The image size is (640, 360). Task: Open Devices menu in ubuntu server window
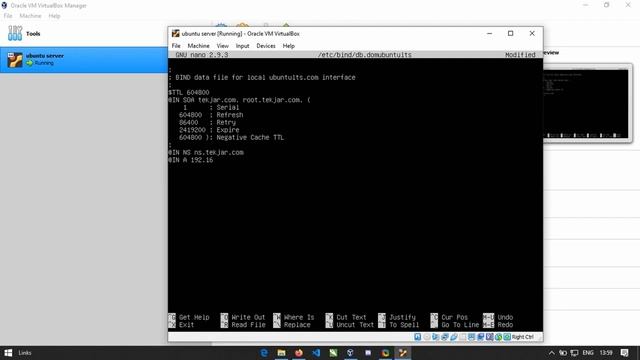tap(266, 46)
